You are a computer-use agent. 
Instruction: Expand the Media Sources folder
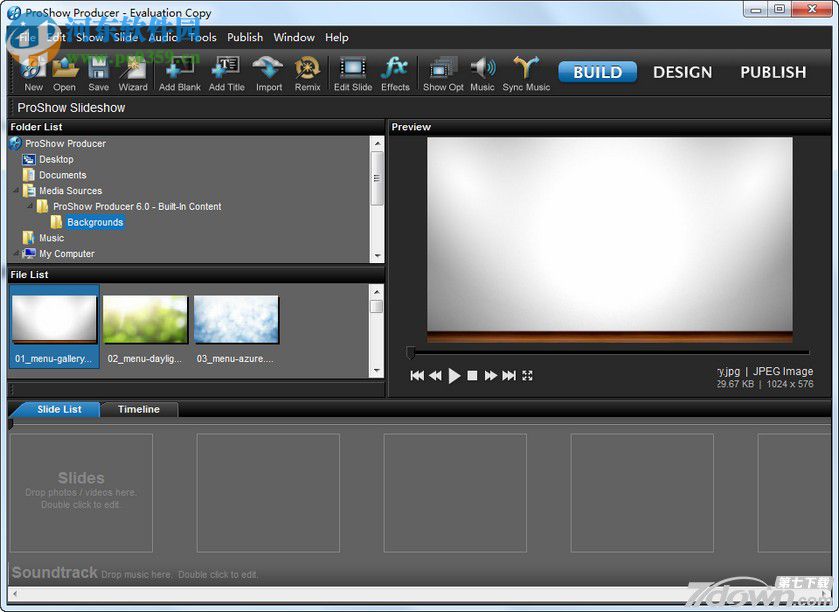click(14, 190)
